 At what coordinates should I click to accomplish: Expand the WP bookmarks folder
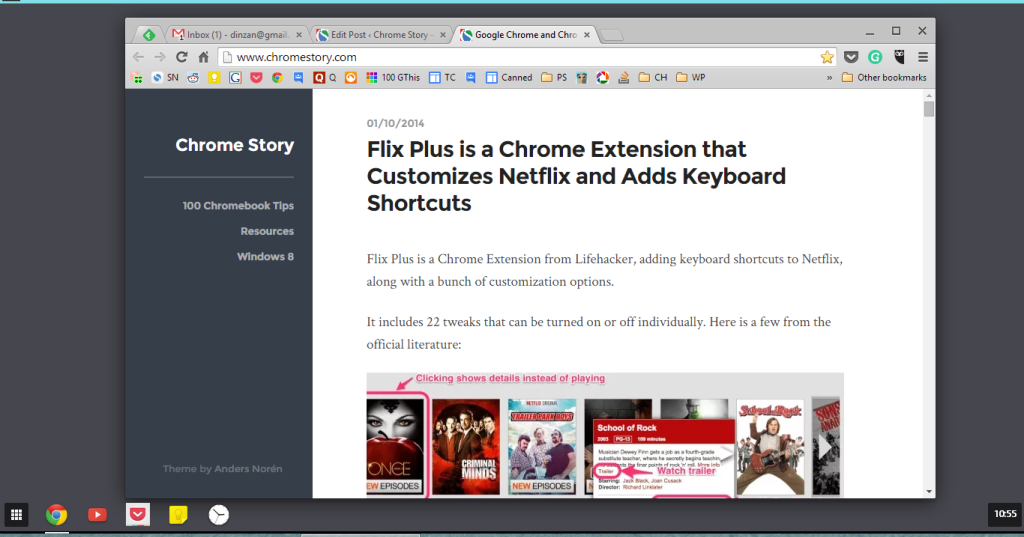pos(690,77)
